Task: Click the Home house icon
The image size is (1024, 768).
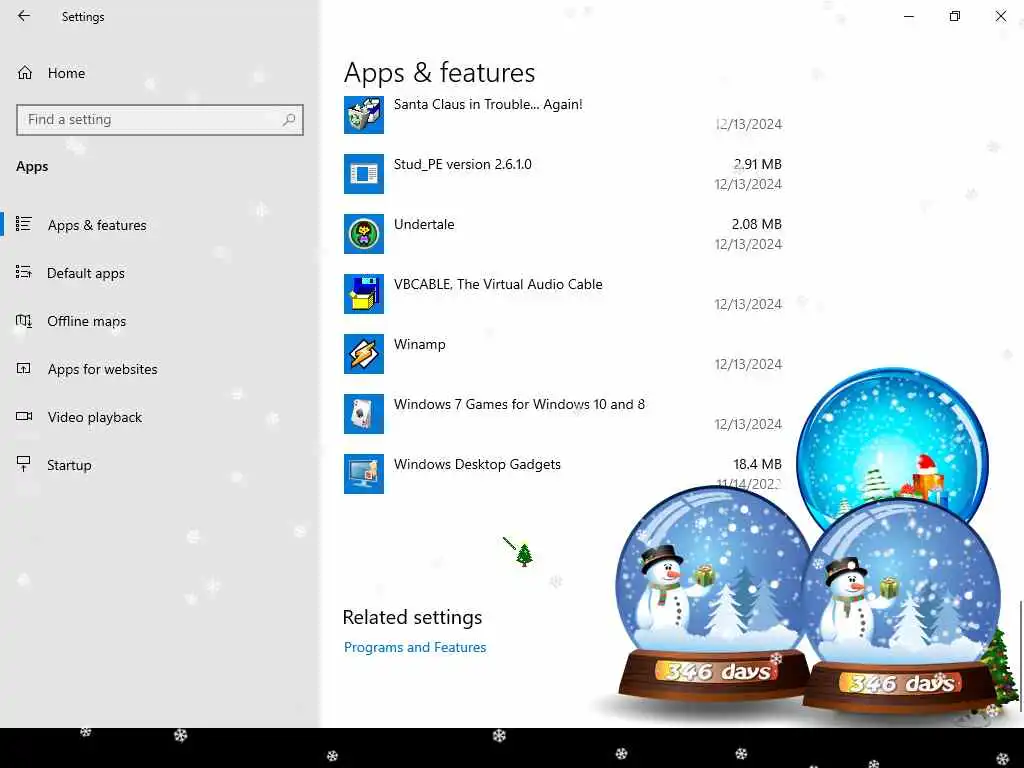Action: (x=25, y=72)
